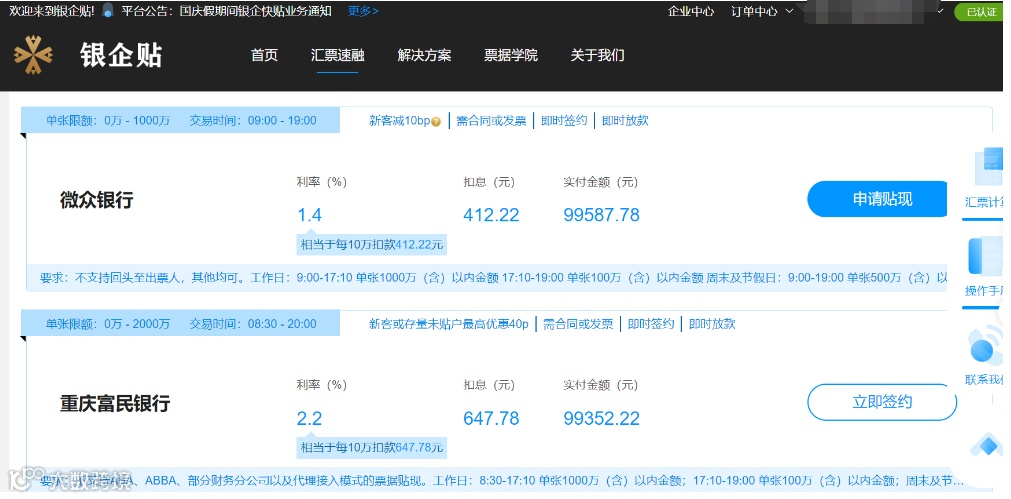
Task: Click the 1.4 interest rate value
Action: click(309, 215)
